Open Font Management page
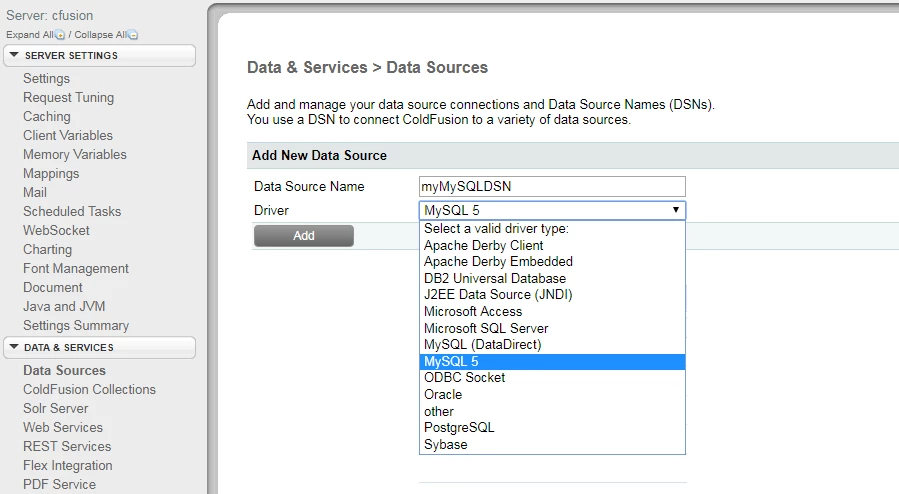 pyautogui.click(x=76, y=268)
